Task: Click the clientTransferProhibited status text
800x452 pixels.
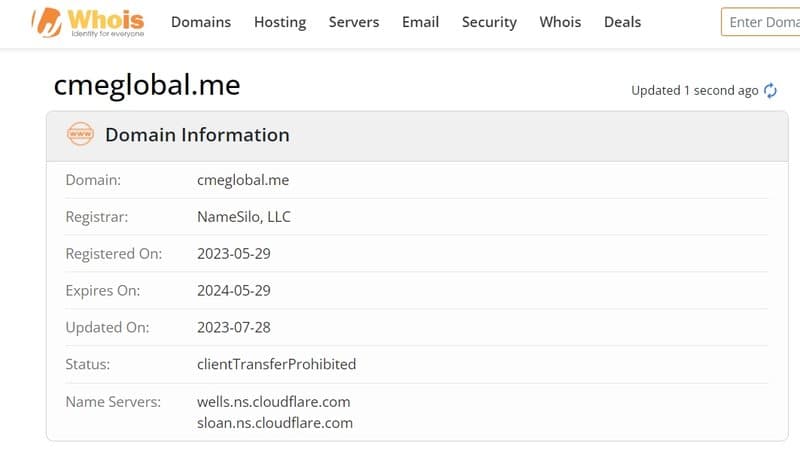Action: tap(277, 364)
